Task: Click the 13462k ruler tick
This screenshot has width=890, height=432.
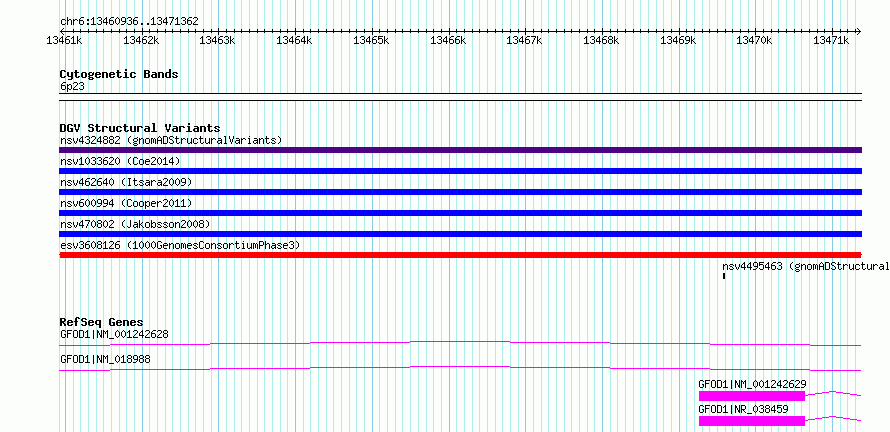Action: (141, 40)
